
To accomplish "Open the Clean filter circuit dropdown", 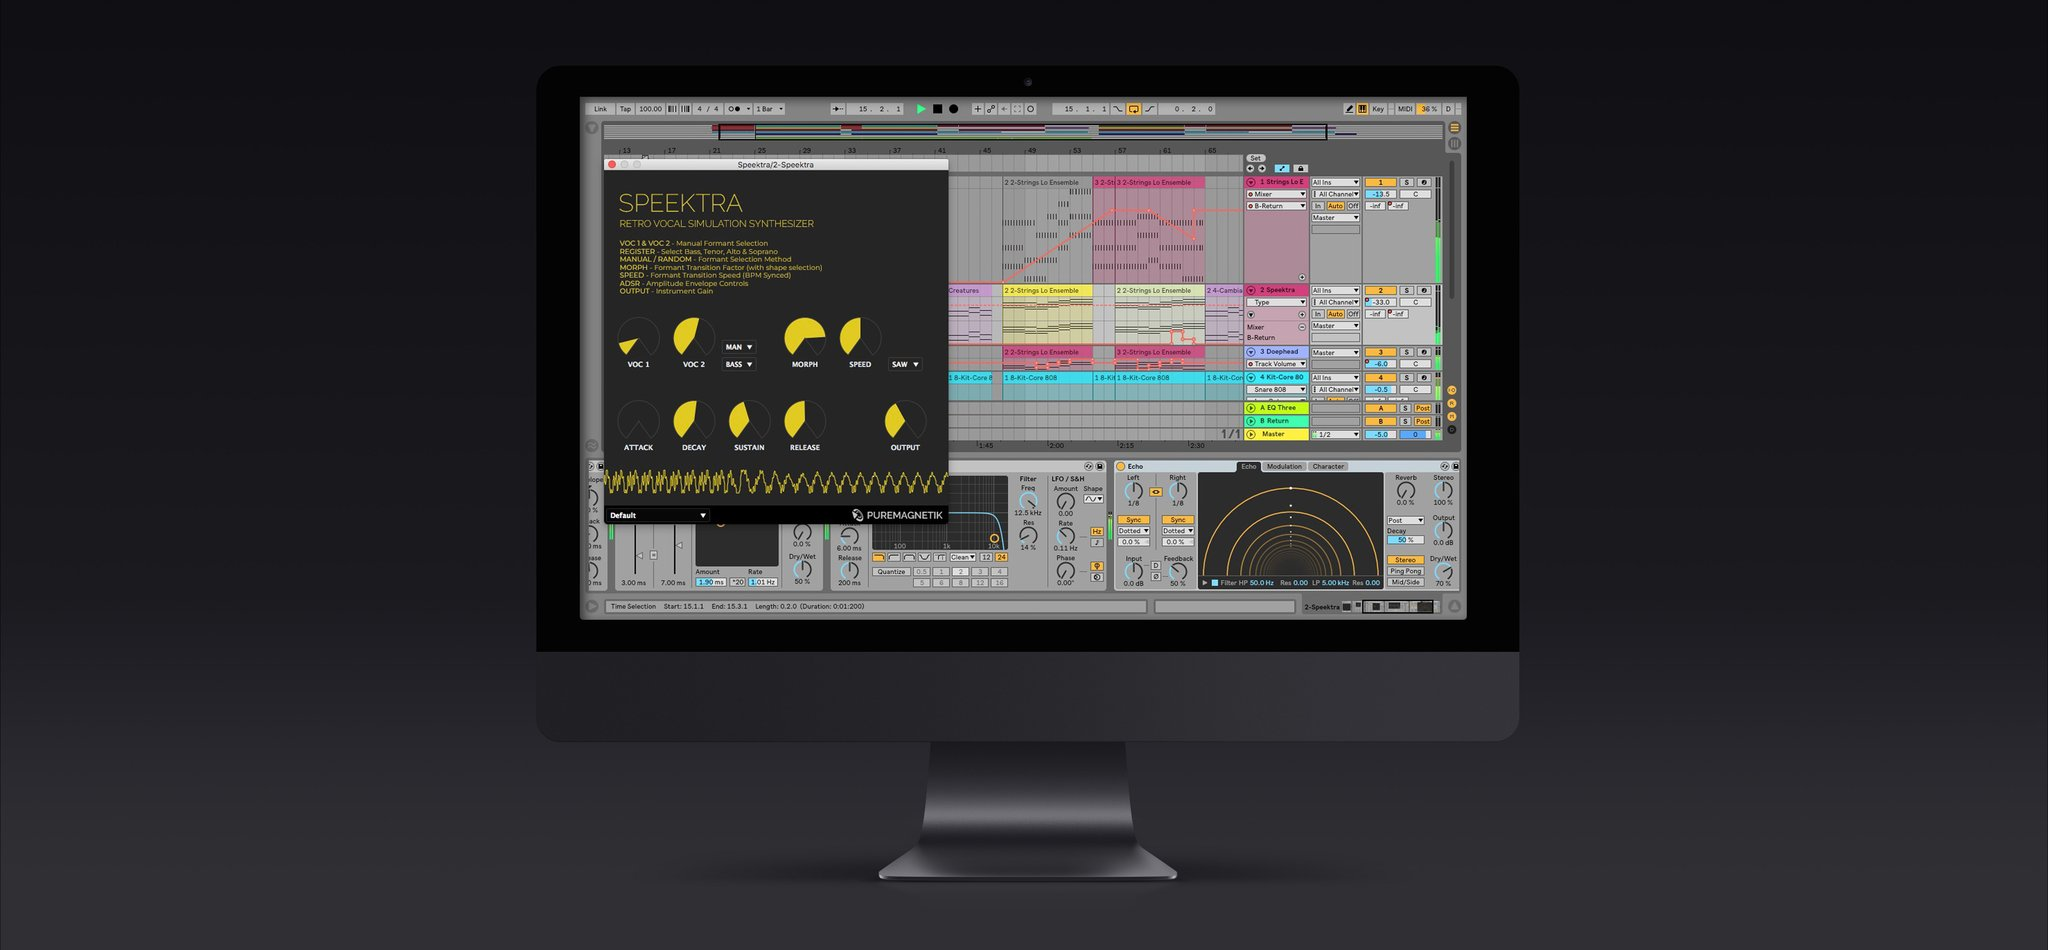I will tap(963, 557).
